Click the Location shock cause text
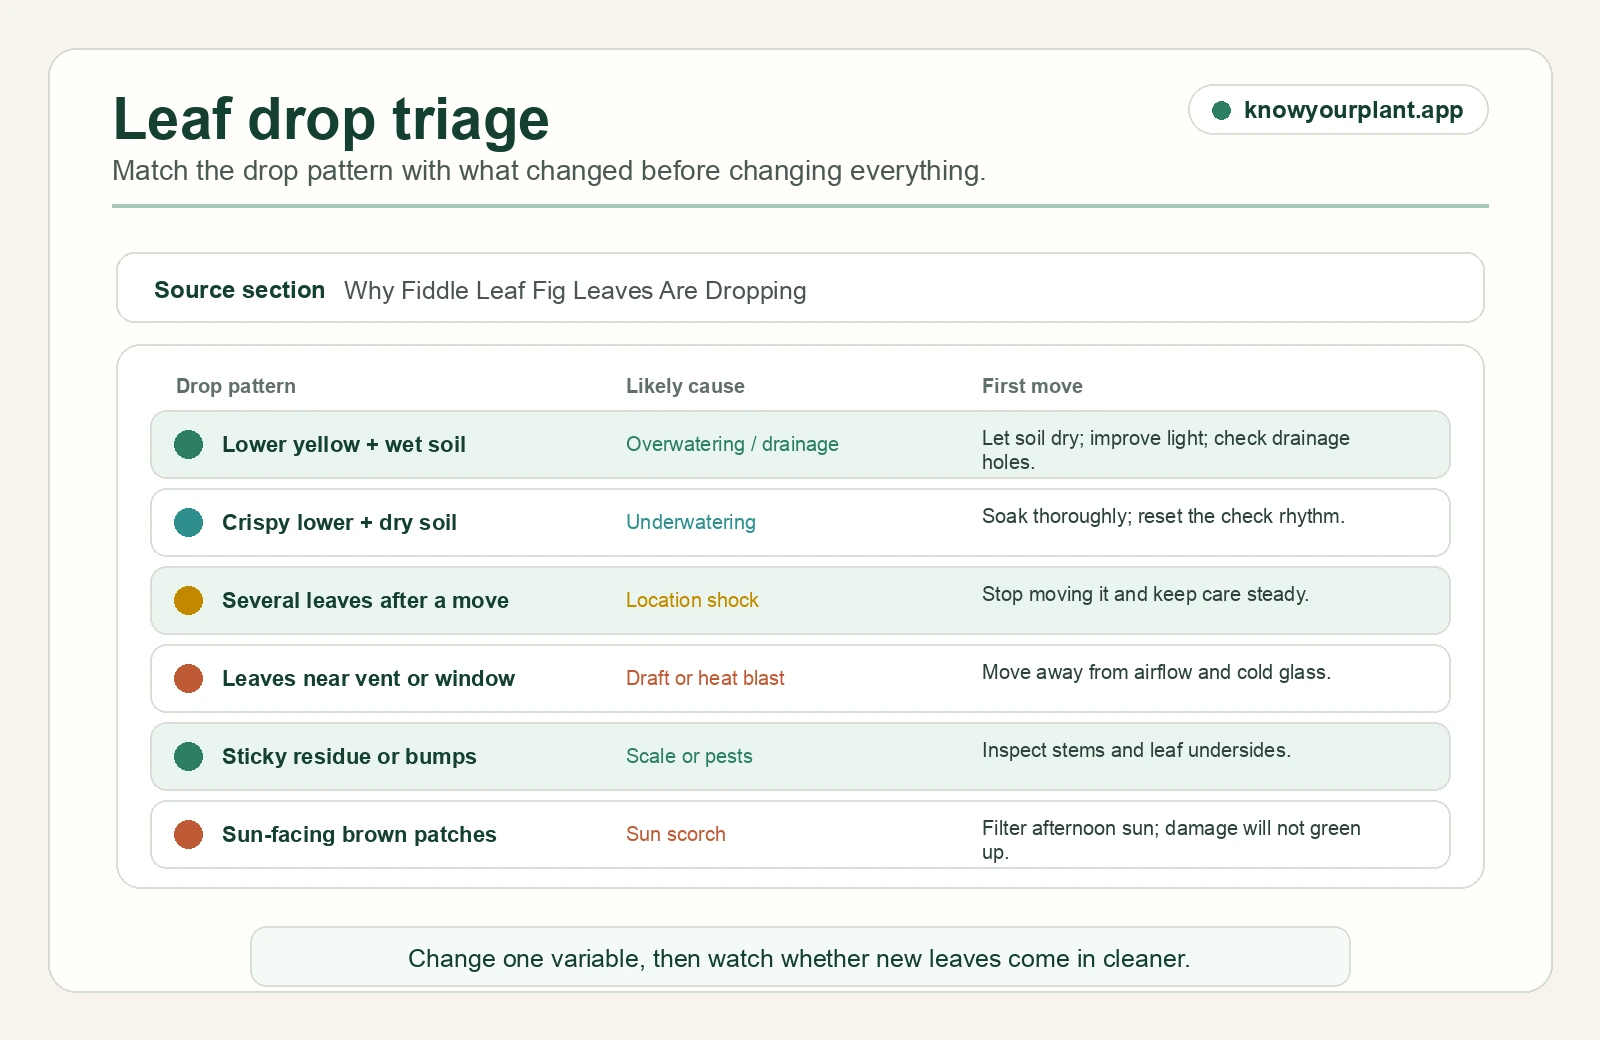Screen dimensions: 1600x1040 (x=692, y=600)
